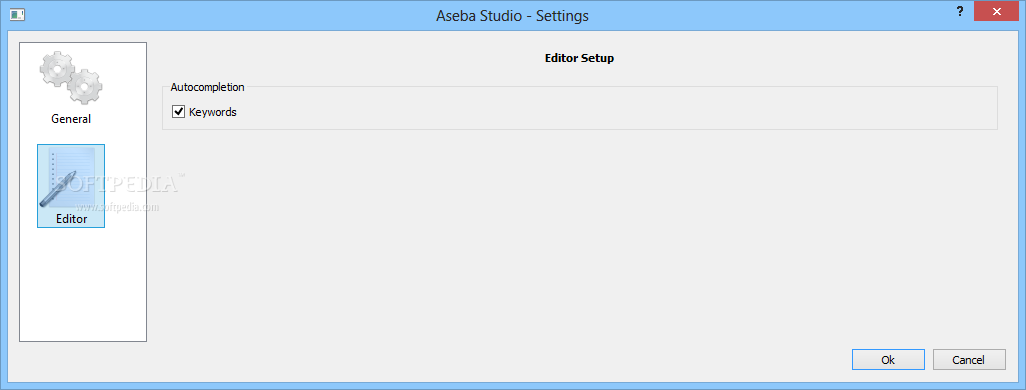Click the Aseba Studio title bar icon
1026x390 pixels.
(18, 14)
